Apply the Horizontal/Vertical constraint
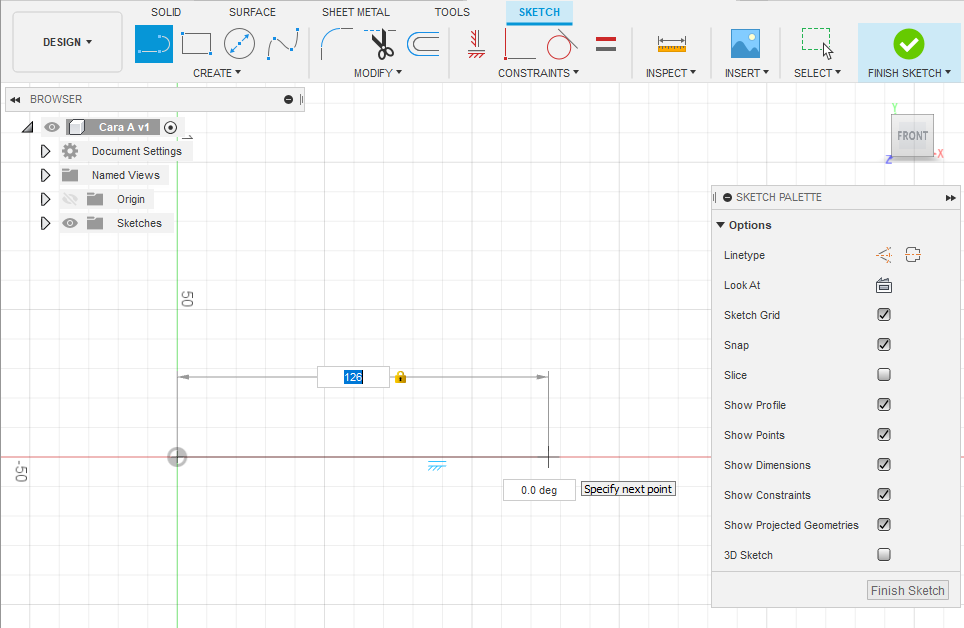Image resolution: width=964 pixels, height=628 pixels. 476,44
